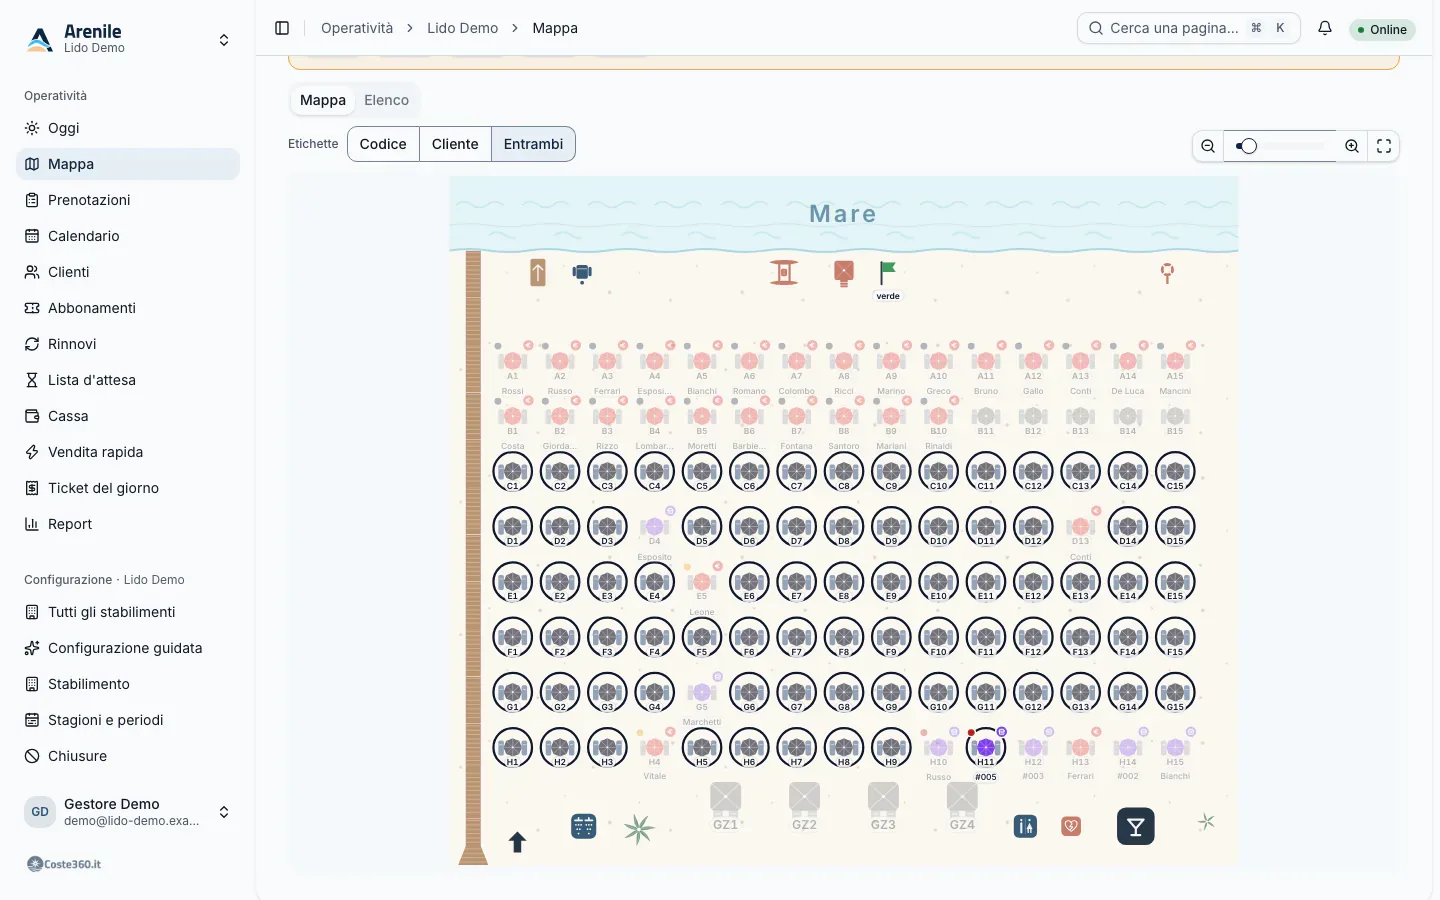Click the map zoom slider handle
This screenshot has height=900, width=1440.
pyautogui.click(x=1248, y=146)
